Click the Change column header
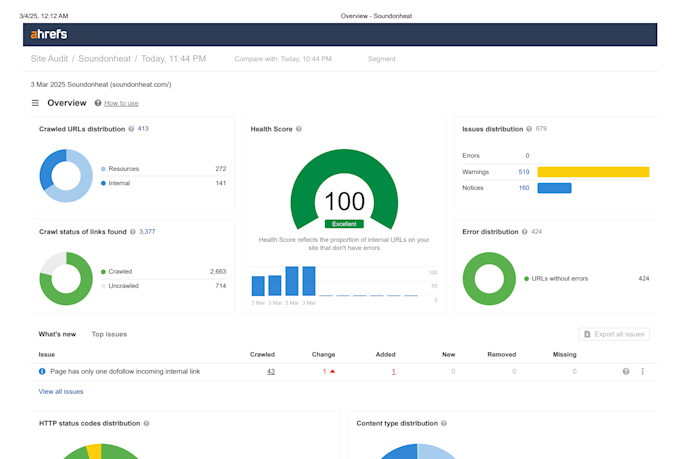680x459 pixels. tap(324, 354)
